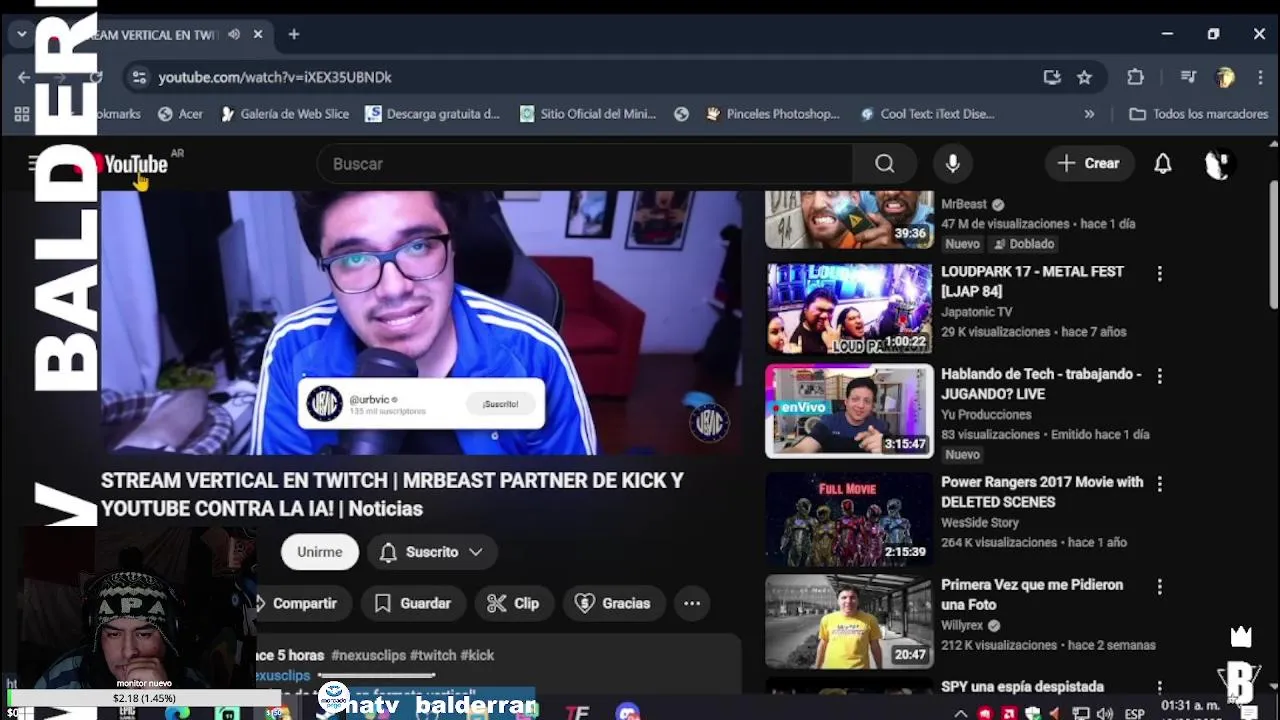Open MrBeast video thumbnail 39:36
Image resolution: width=1280 pixels, height=720 pixels.
pos(849,219)
